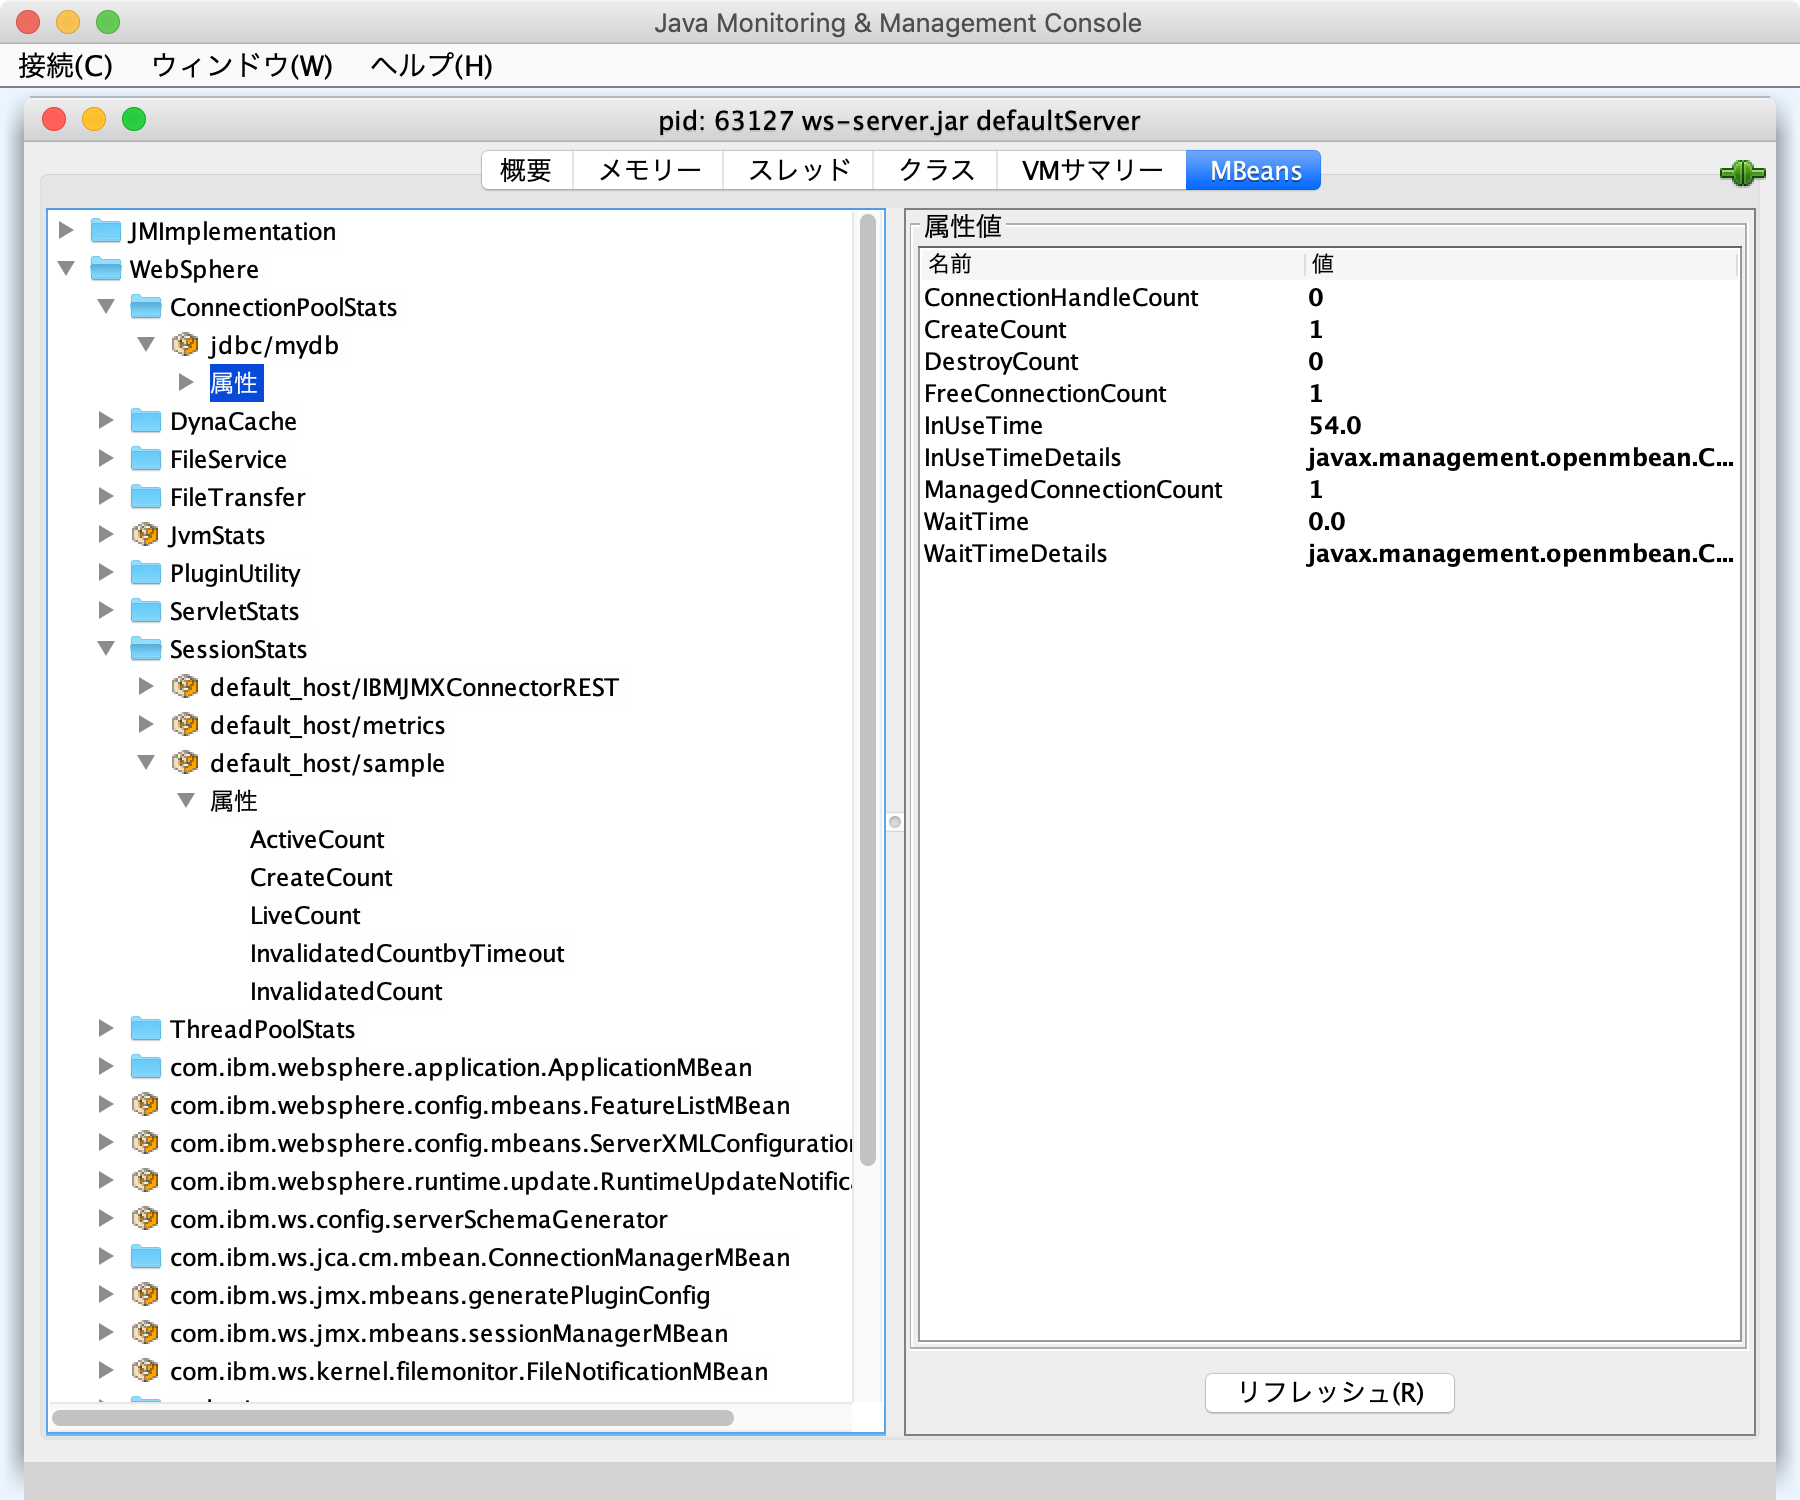Click the ThreadPoolStats folder icon

(145, 1028)
